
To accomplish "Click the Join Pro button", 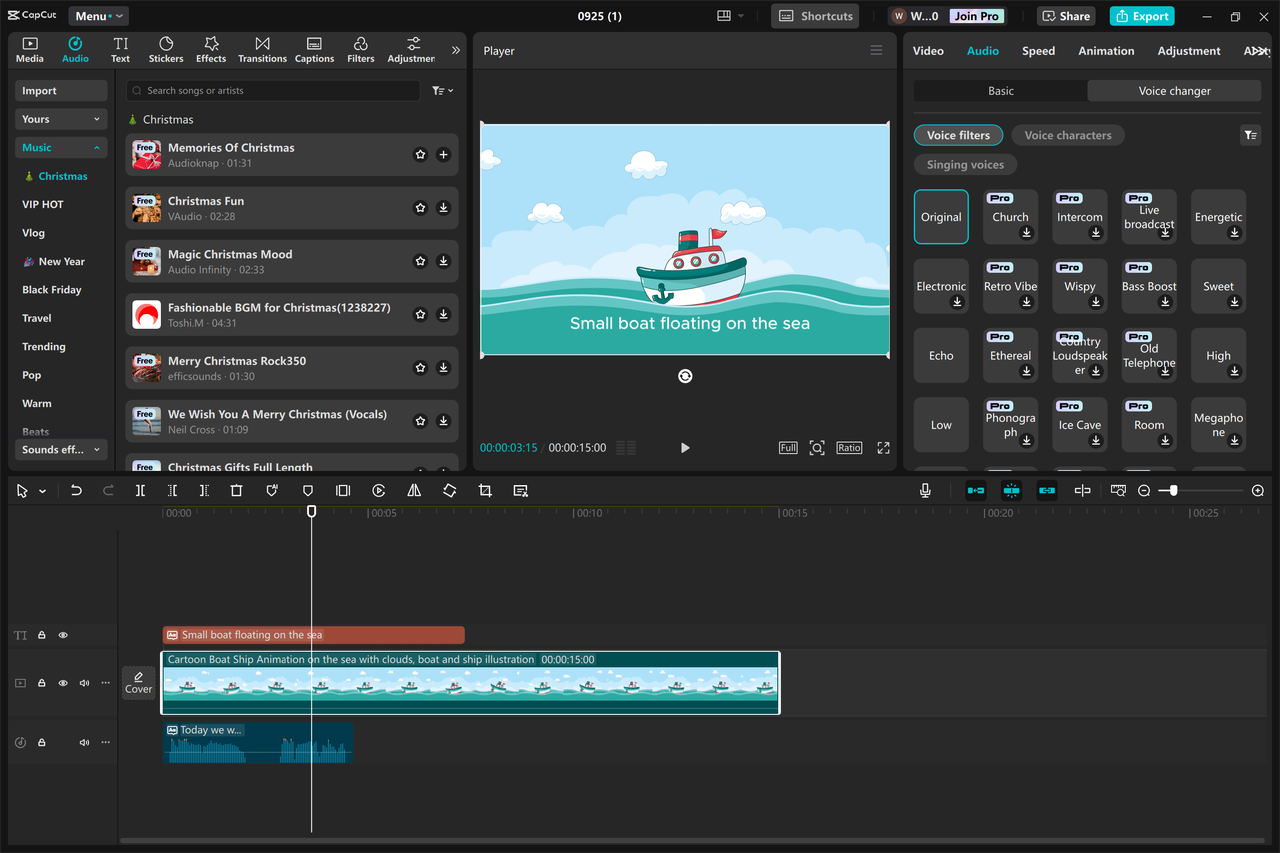I will tap(976, 15).
